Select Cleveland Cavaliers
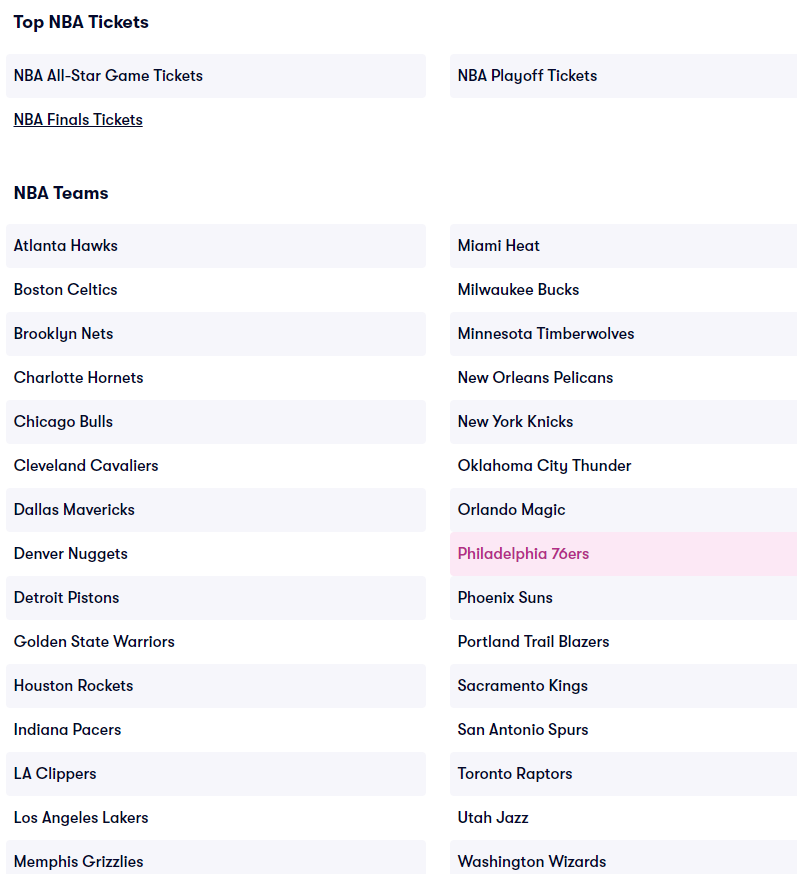The width and height of the screenshot is (797, 874). pos(216,466)
